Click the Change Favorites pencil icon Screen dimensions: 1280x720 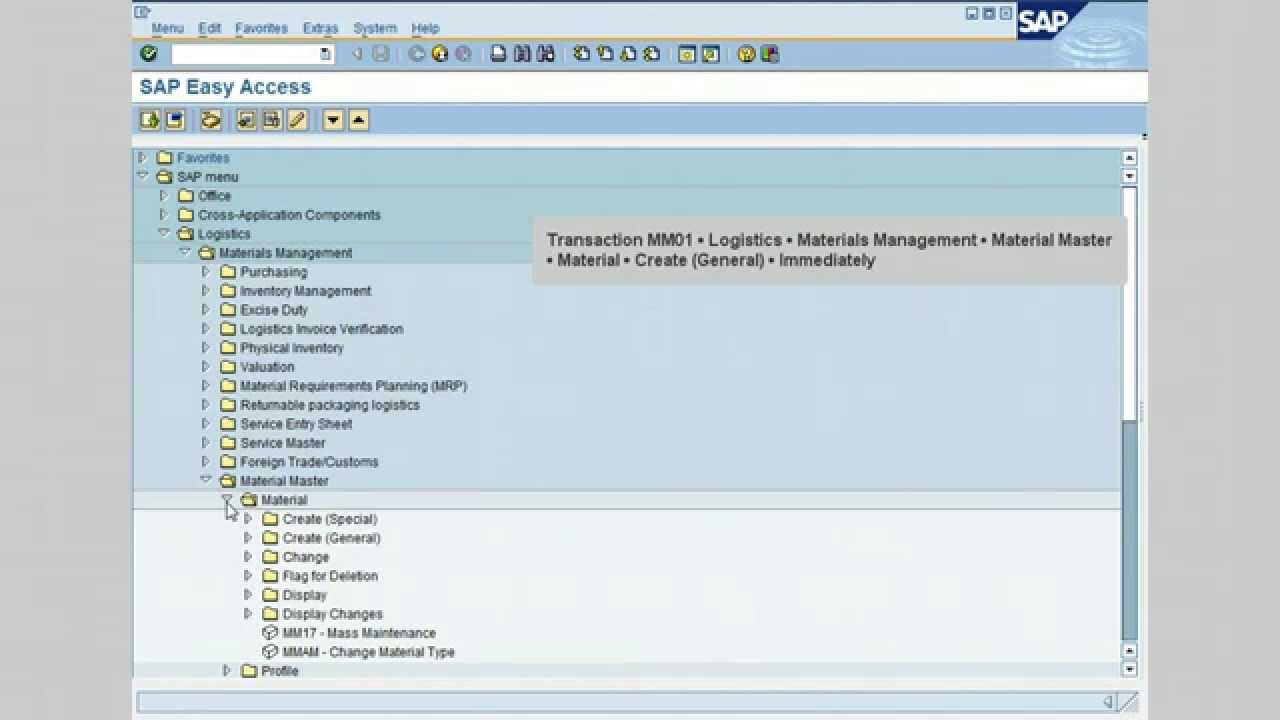[297, 120]
